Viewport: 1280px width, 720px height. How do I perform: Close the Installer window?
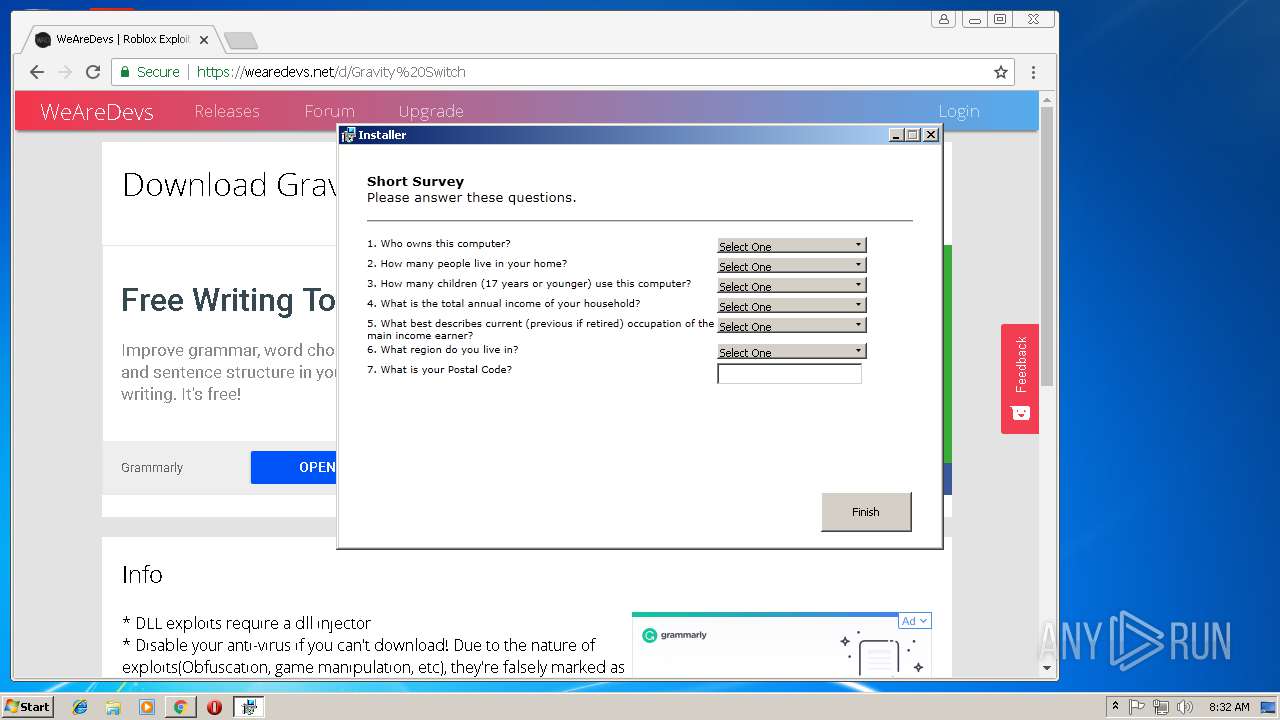[930, 135]
